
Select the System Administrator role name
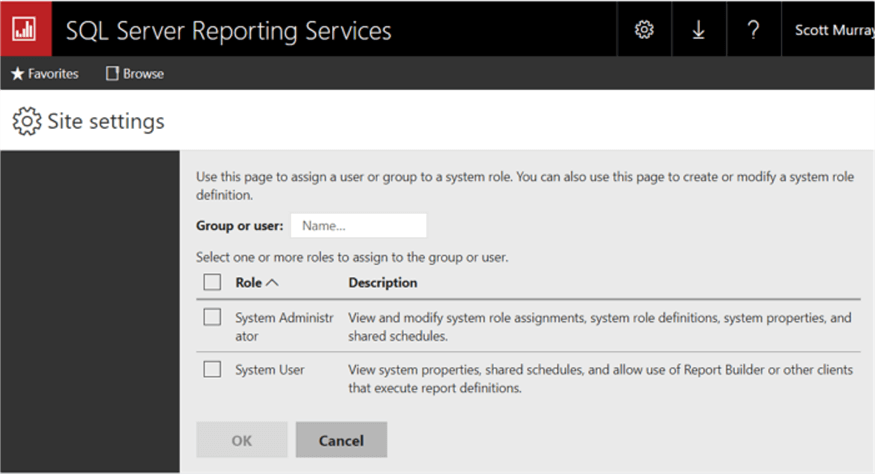284,327
